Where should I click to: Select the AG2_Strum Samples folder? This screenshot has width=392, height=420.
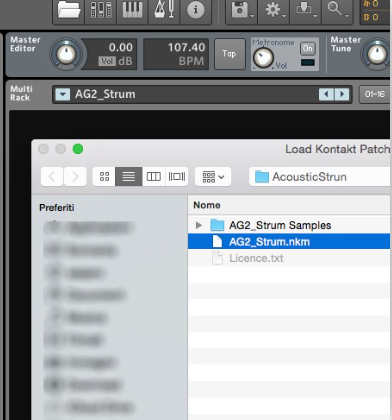[x=289, y=225]
